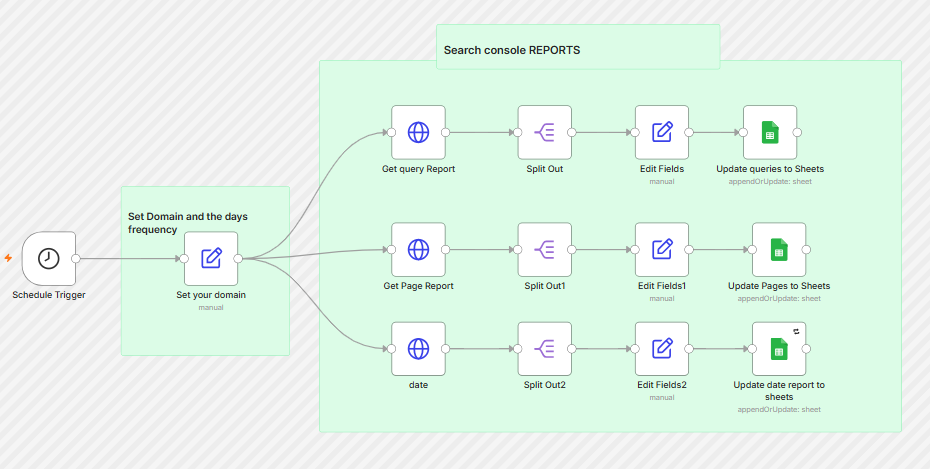Open the Set your domain node
The width and height of the screenshot is (930, 469).
pos(211,259)
